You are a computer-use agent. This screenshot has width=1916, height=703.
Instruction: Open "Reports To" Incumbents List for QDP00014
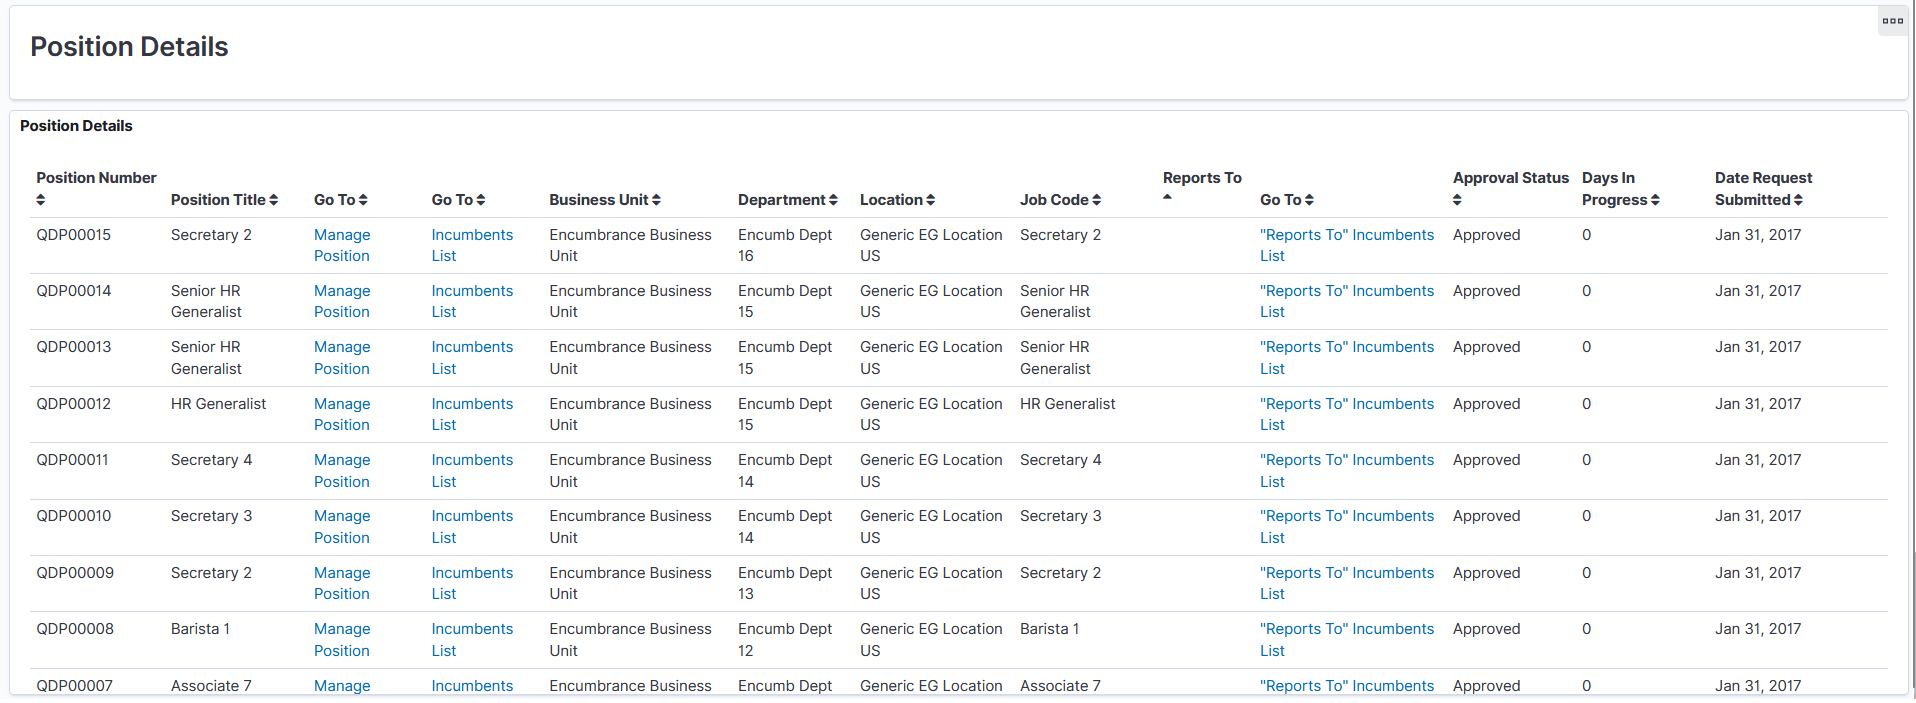(x=1347, y=301)
